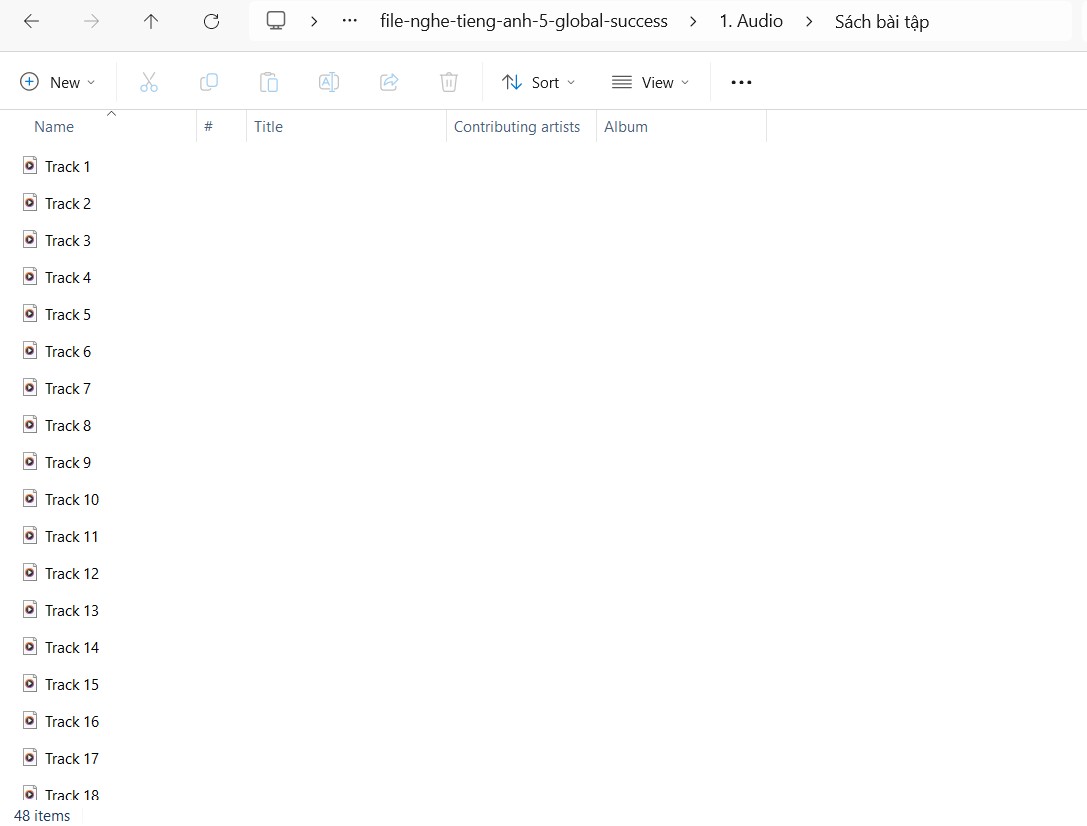Click the Copy icon in the toolbar

coord(209,82)
